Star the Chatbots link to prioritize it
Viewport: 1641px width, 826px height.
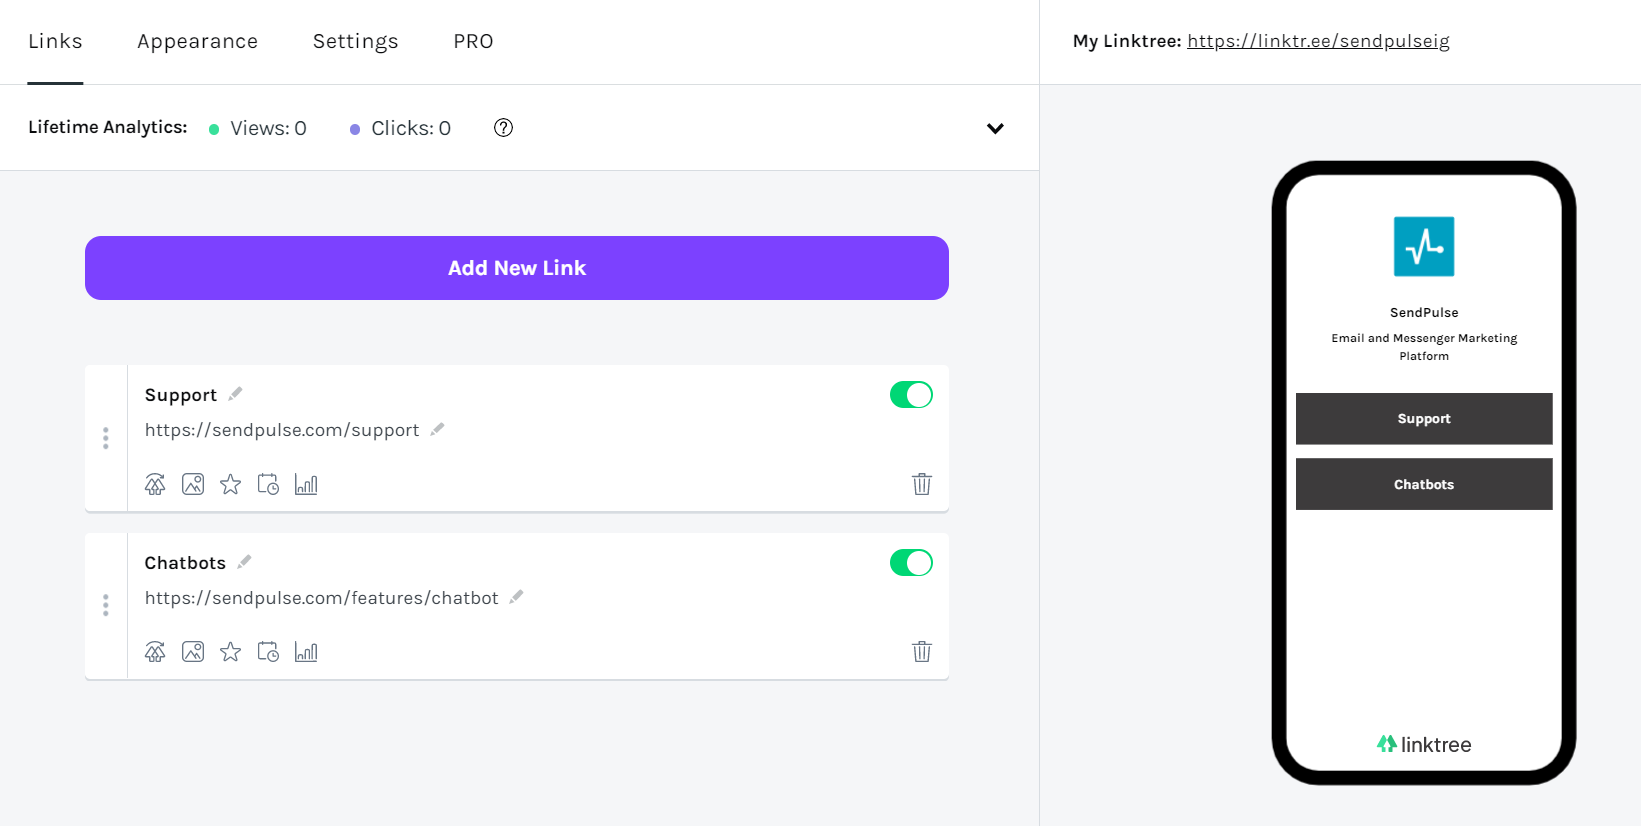click(x=230, y=651)
